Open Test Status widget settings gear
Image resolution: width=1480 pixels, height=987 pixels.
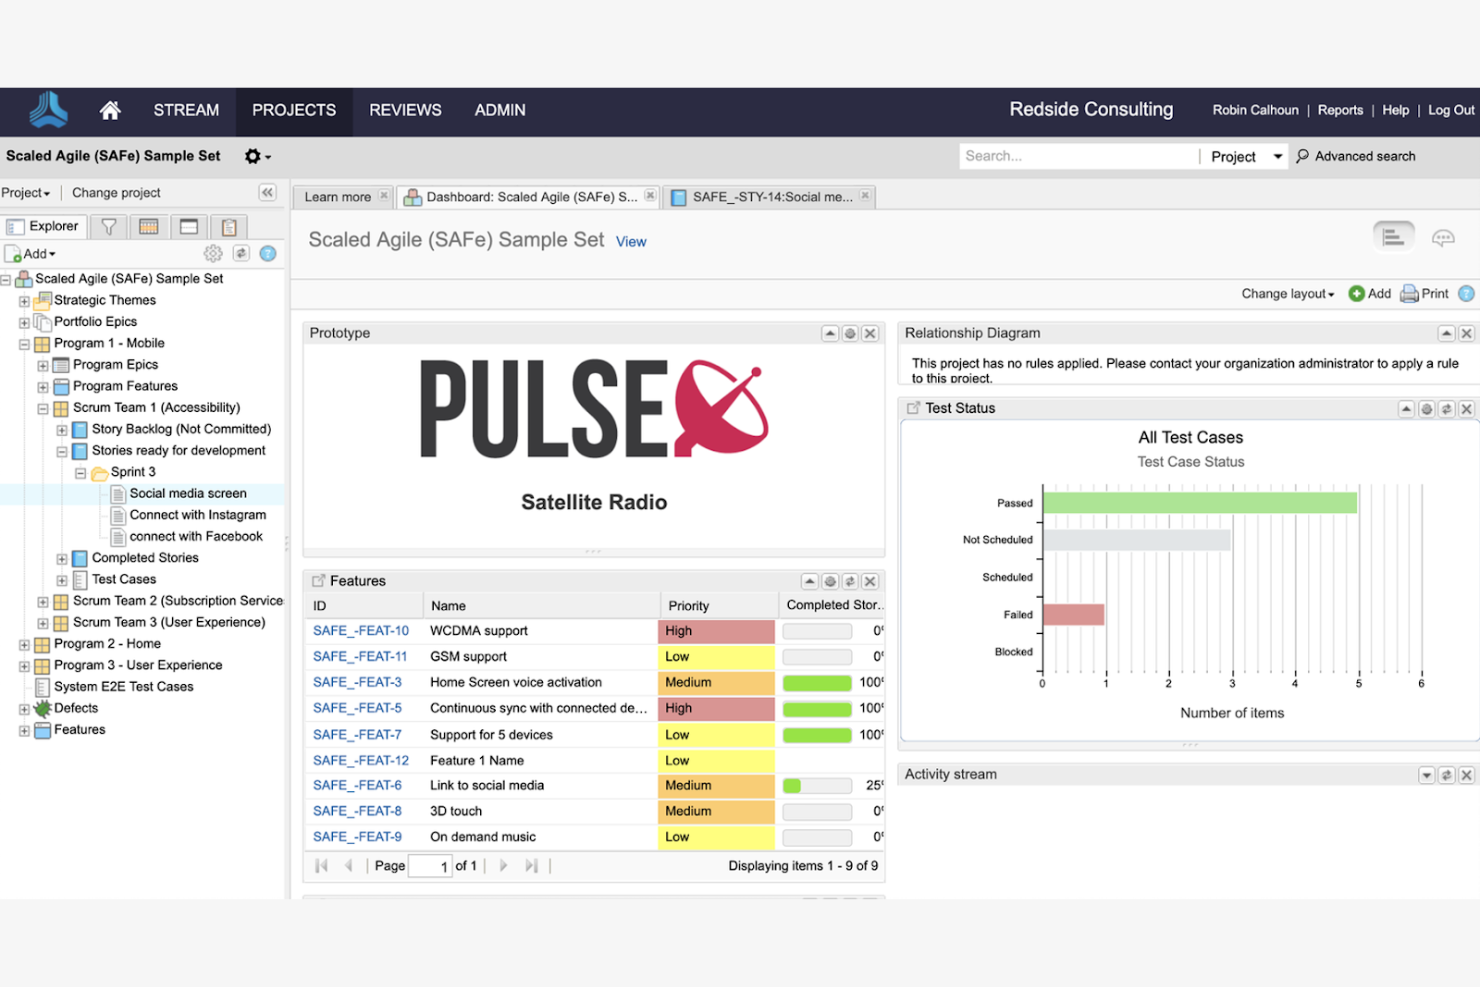1426,409
